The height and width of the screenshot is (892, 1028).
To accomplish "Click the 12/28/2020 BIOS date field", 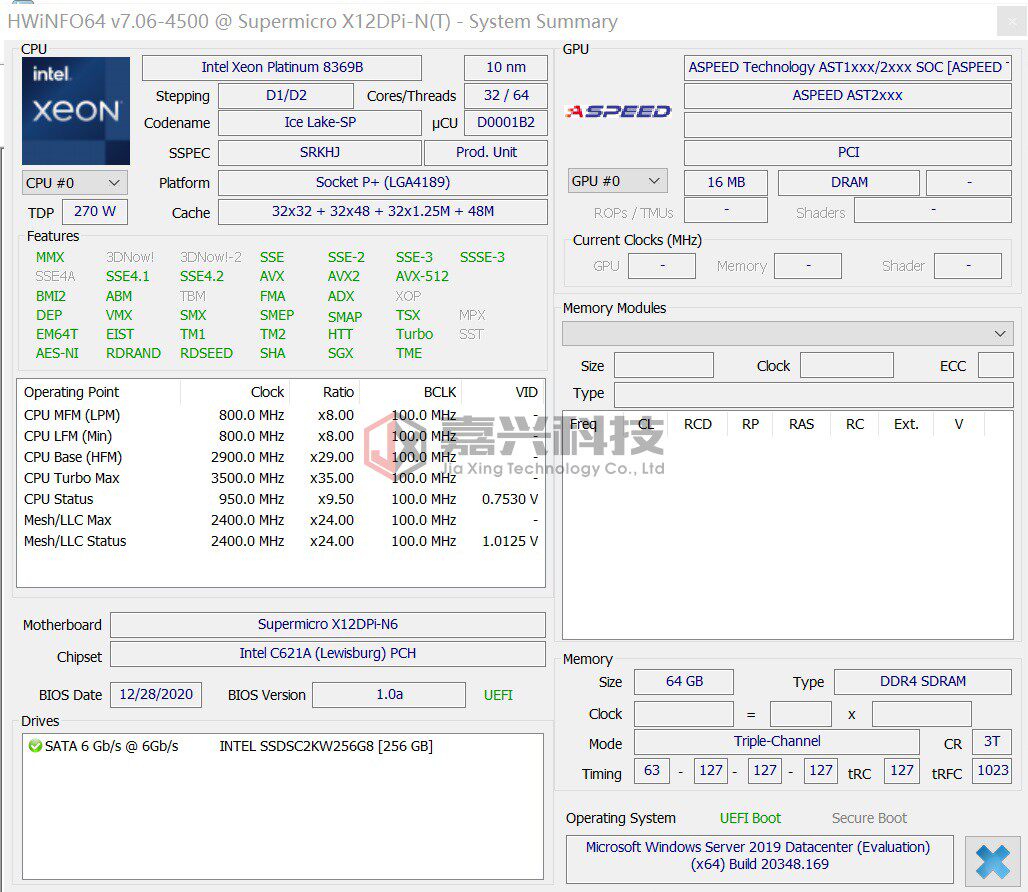I will click(x=156, y=695).
